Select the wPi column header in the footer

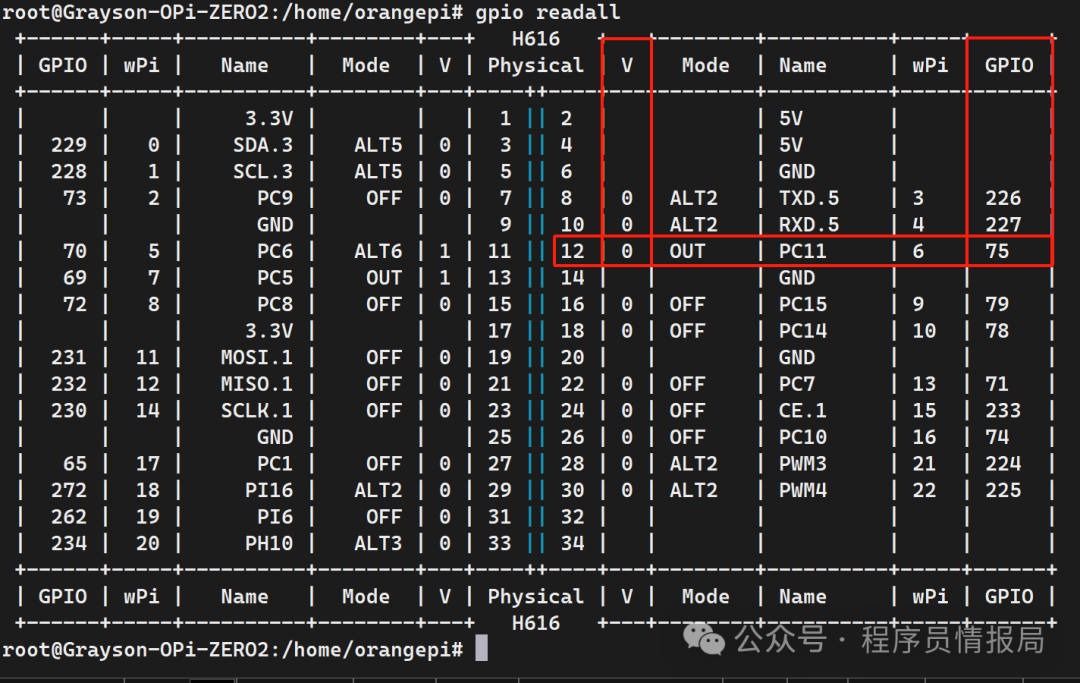(x=142, y=596)
